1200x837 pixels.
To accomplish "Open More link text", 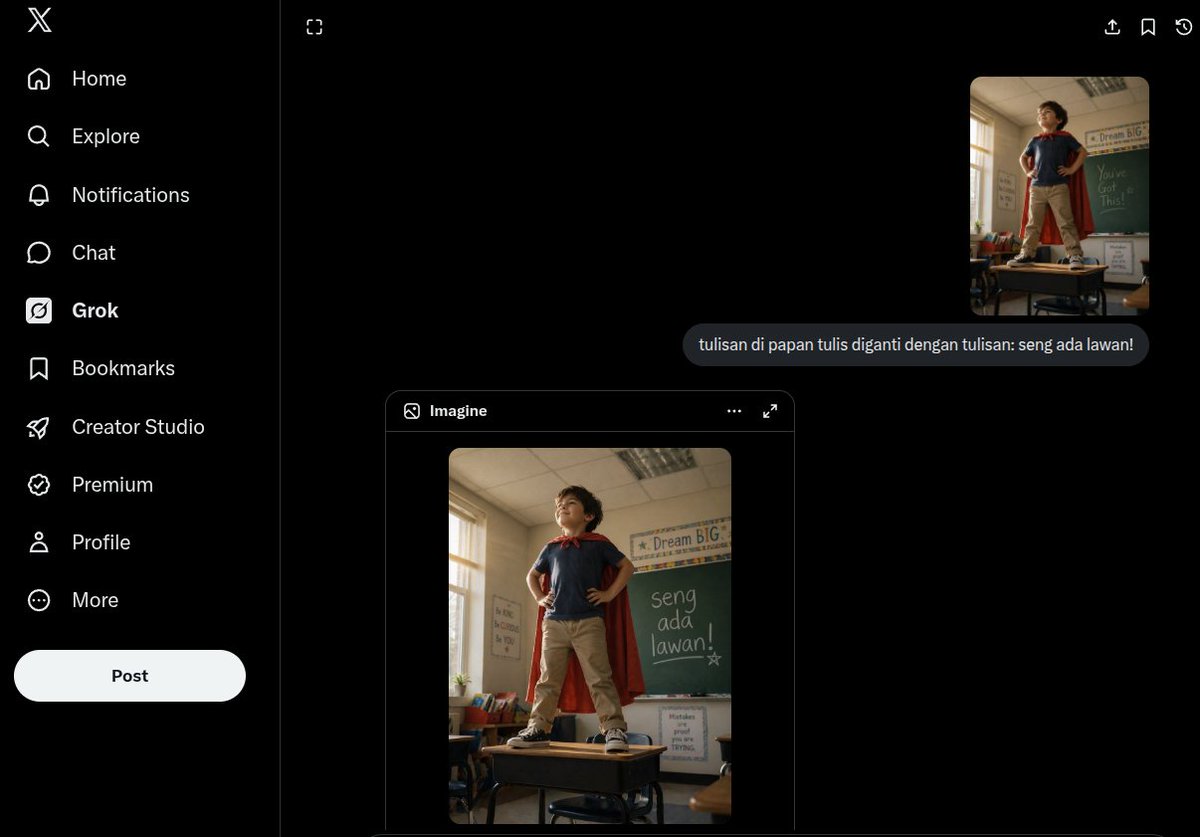I will [95, 601].
